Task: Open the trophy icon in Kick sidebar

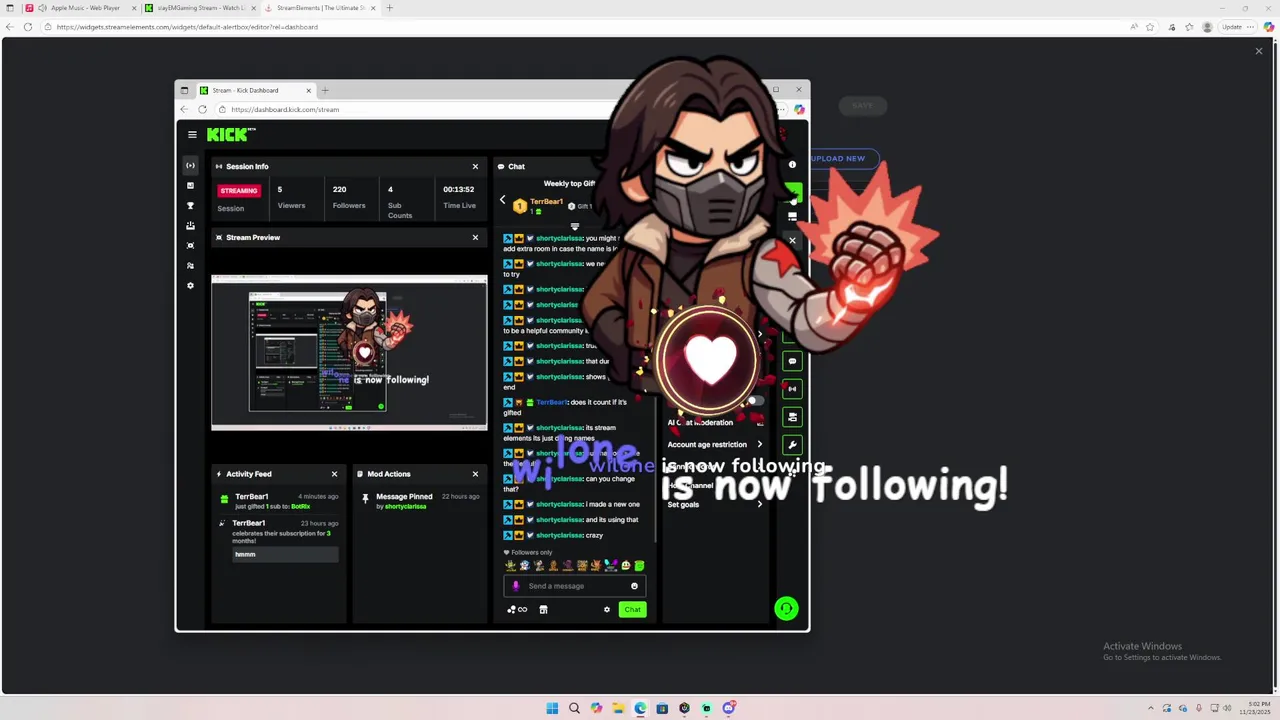Action: pyautogui.click(x=191, y=206)
